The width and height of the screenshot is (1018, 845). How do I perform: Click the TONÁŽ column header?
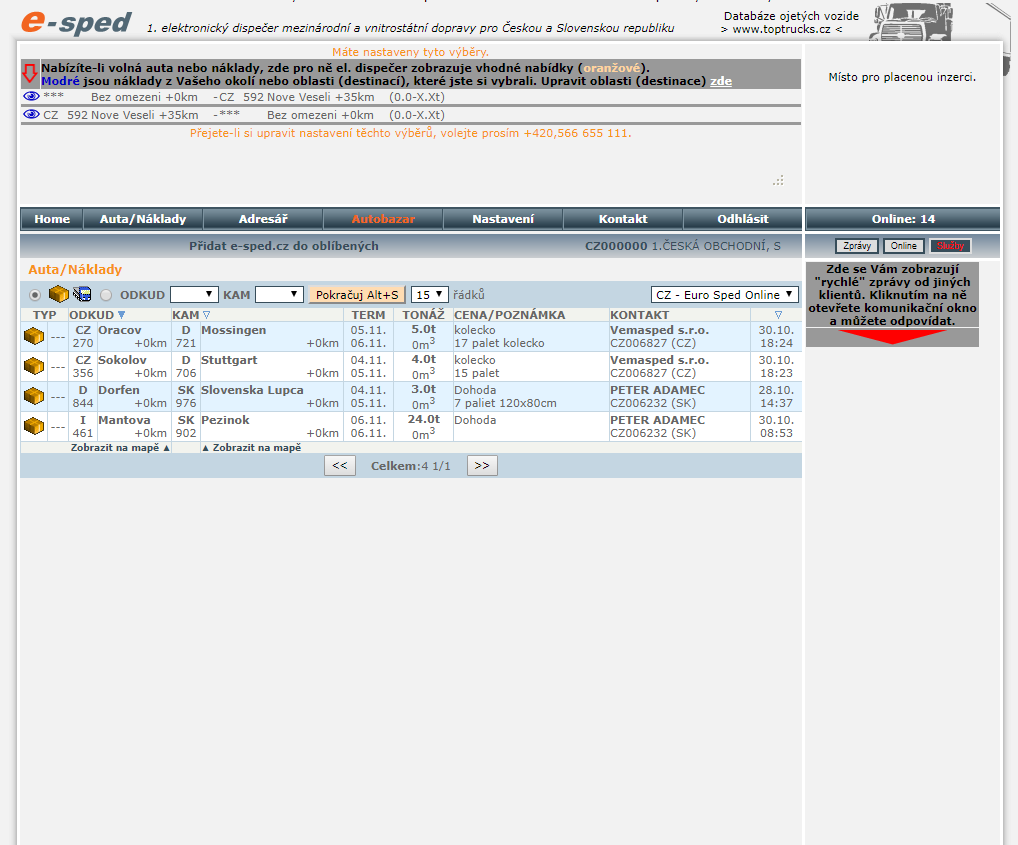coord(423,315)
